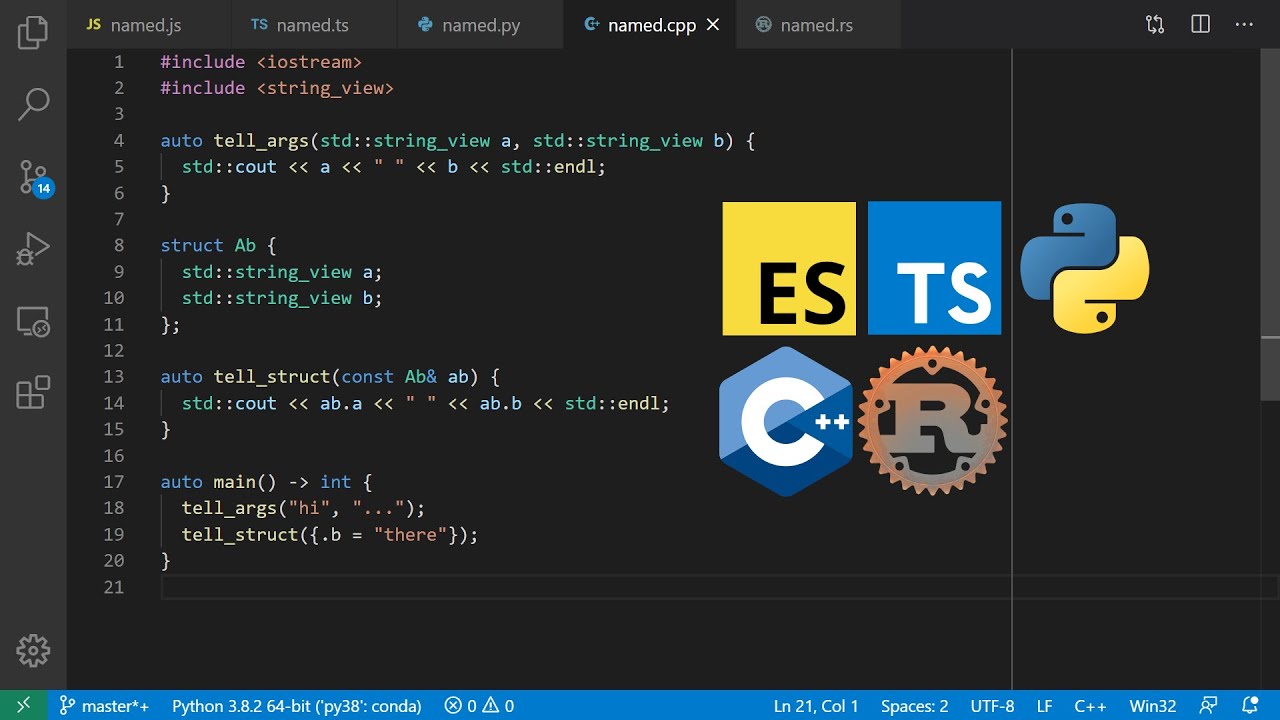Image resolution: width=1280 pixels, height=720 pixels.
Task: Click line number 14 in the gutter
Action: 113,403
